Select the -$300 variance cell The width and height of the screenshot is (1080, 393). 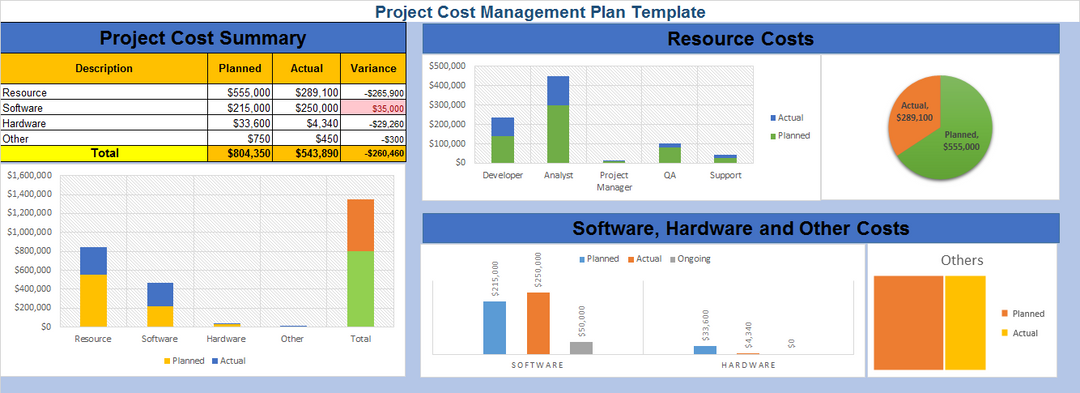click(x=373, y=138)
